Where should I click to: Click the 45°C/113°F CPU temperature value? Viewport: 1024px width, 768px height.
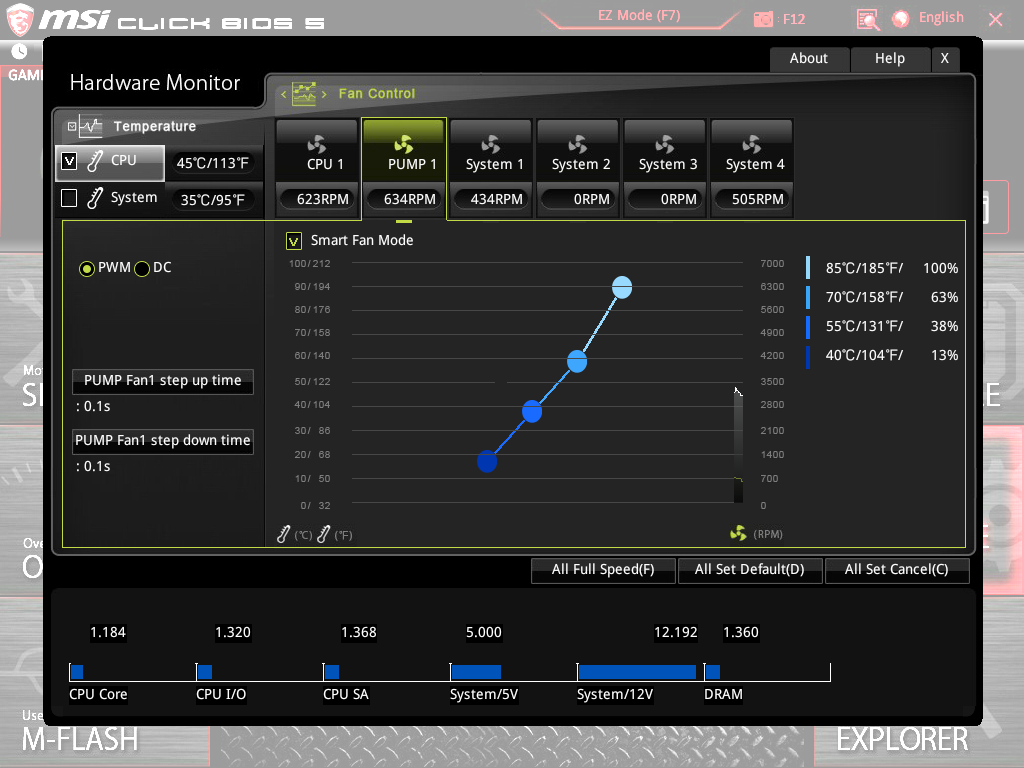point(213,163)
